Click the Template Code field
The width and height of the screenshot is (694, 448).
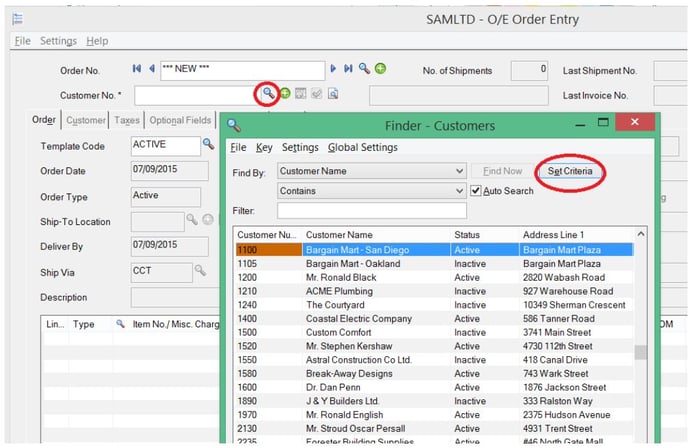(166, 146)
